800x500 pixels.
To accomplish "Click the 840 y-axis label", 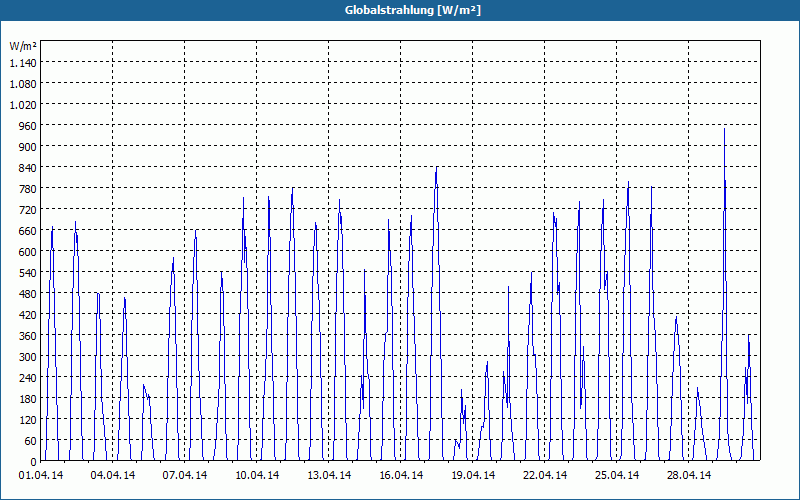I will pos(28,167).
